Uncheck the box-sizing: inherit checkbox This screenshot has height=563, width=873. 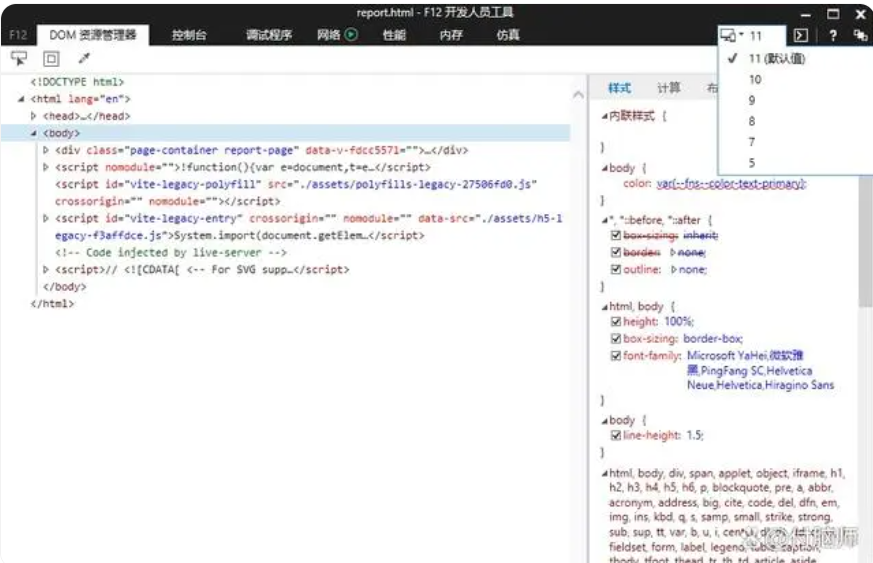pyautogui.click(x=616, y=236)
